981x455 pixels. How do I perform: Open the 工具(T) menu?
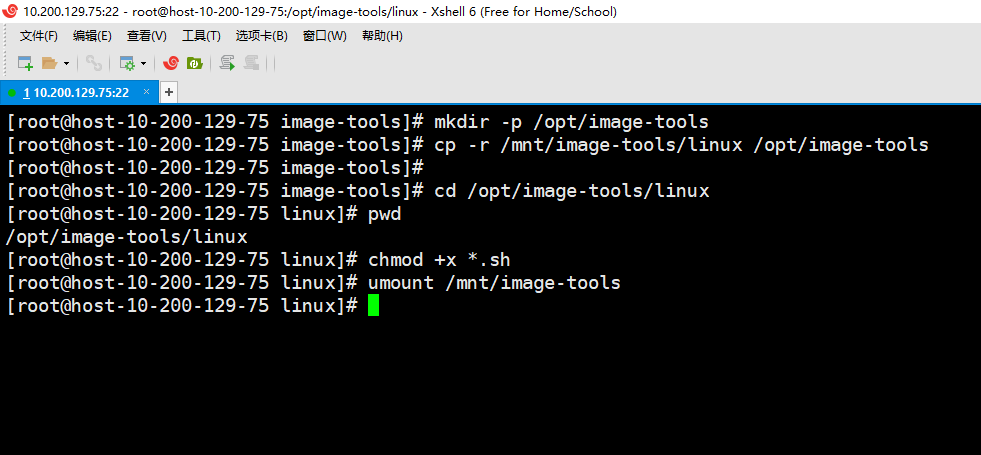201,36
